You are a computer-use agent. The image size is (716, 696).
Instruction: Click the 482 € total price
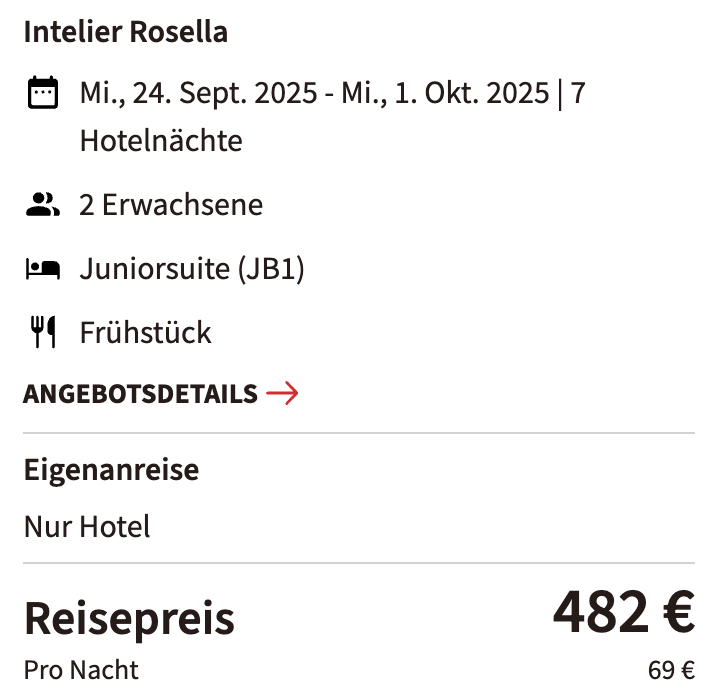(x=624, y=612)
